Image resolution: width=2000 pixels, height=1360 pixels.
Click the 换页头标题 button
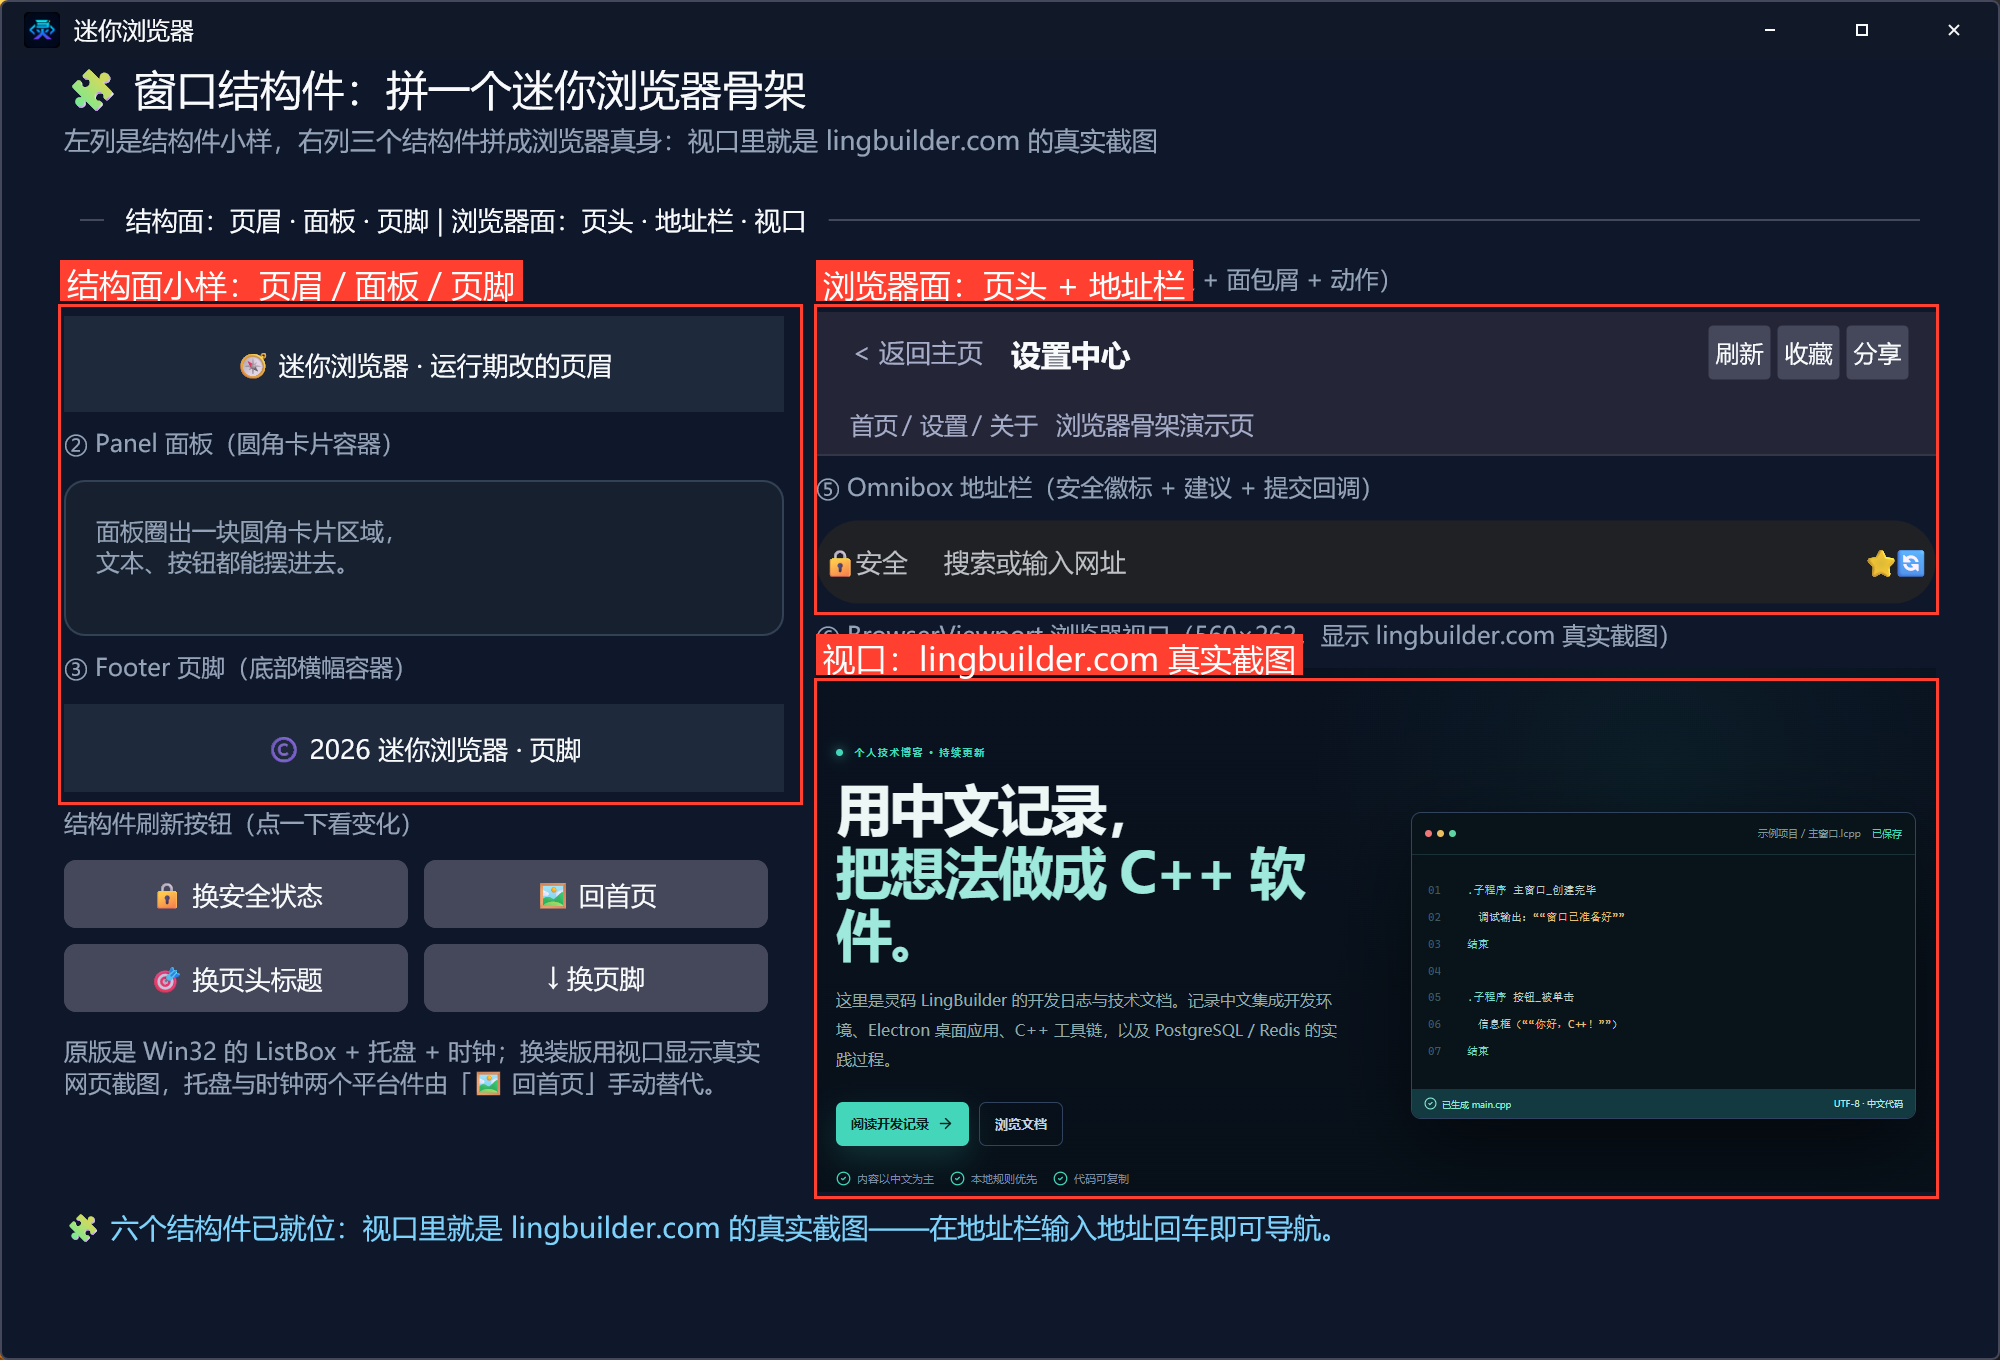(236, 979)
